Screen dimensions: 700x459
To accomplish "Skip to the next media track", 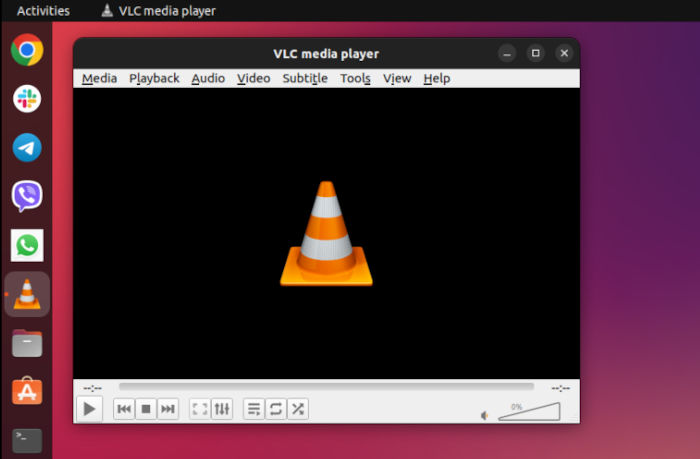I will tap(168, 409).
